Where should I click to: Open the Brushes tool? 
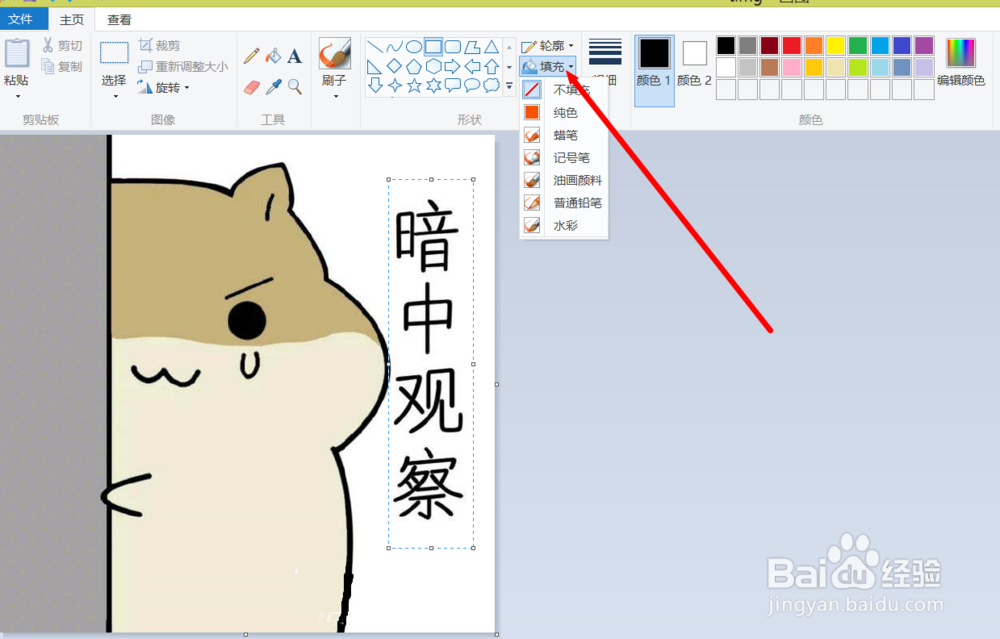(x=334, y=54)
